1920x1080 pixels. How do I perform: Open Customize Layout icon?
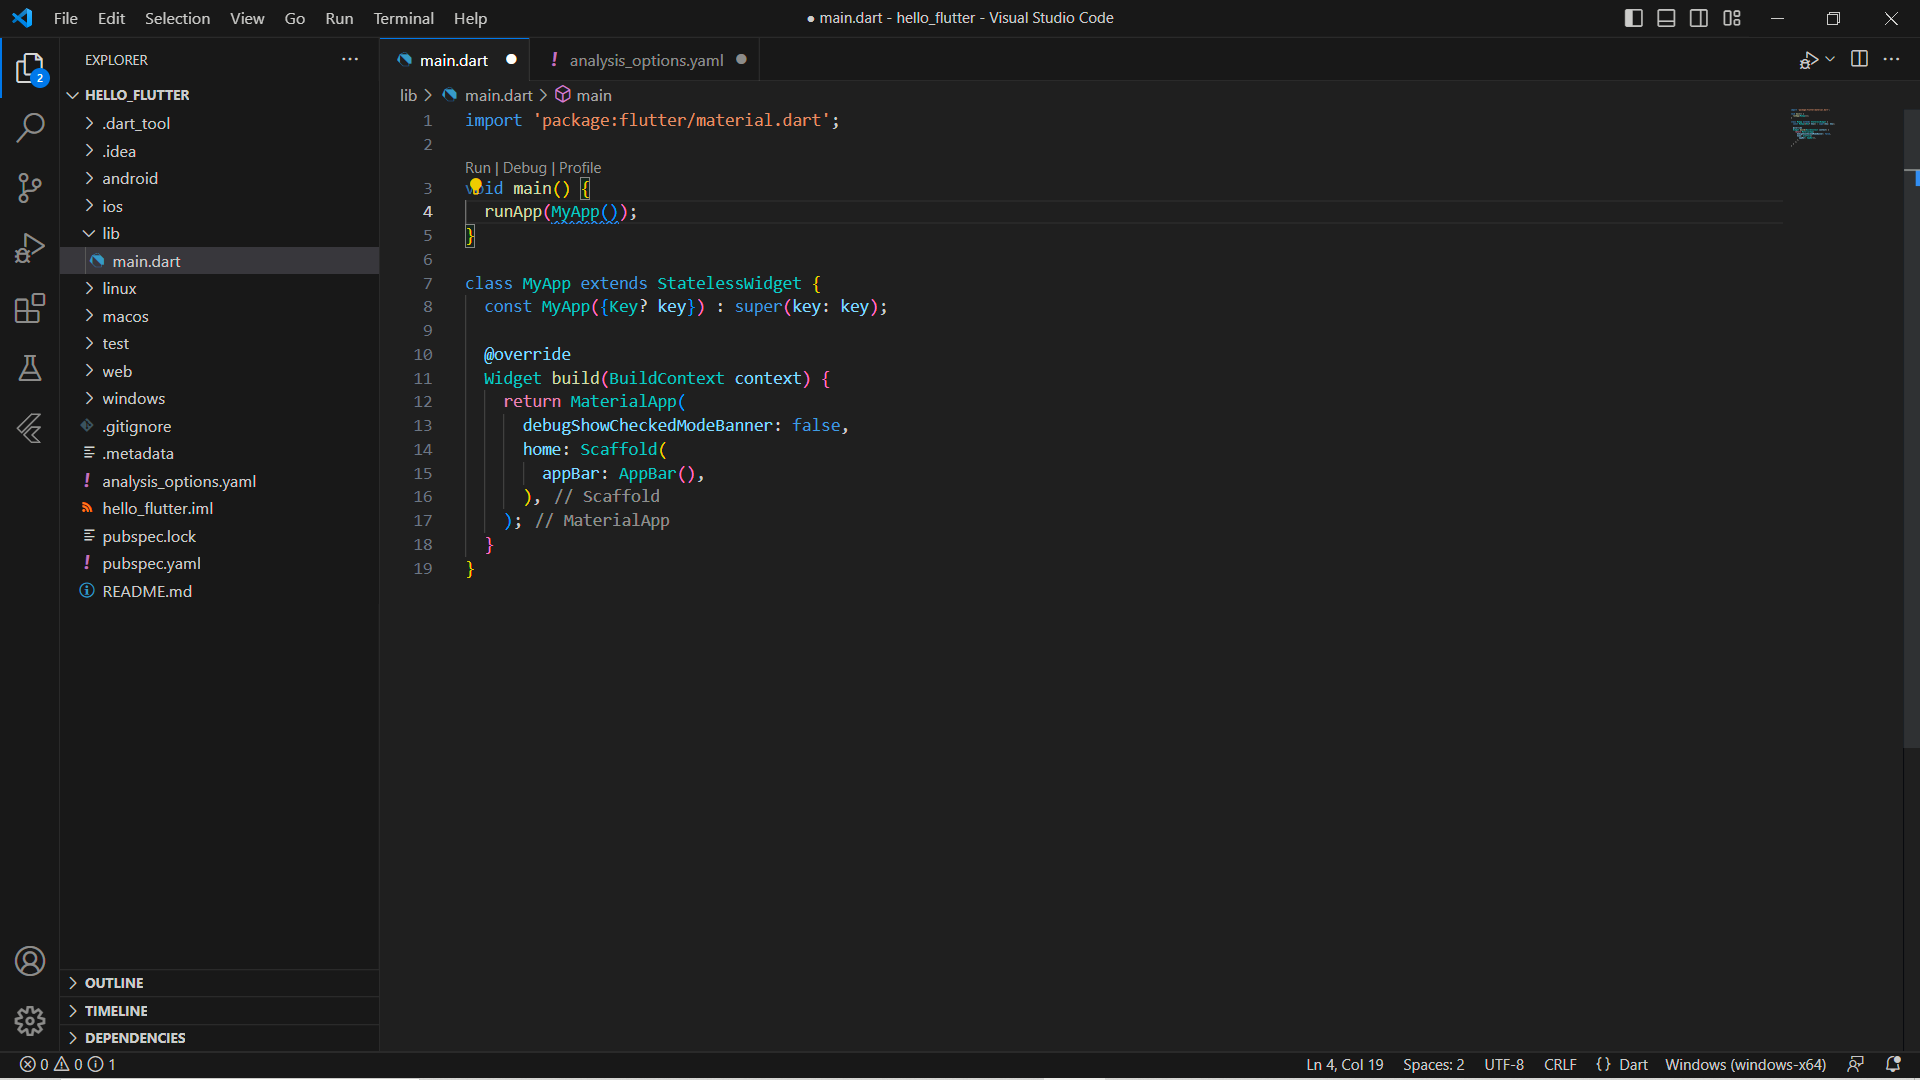click(x=1732, y=18)
